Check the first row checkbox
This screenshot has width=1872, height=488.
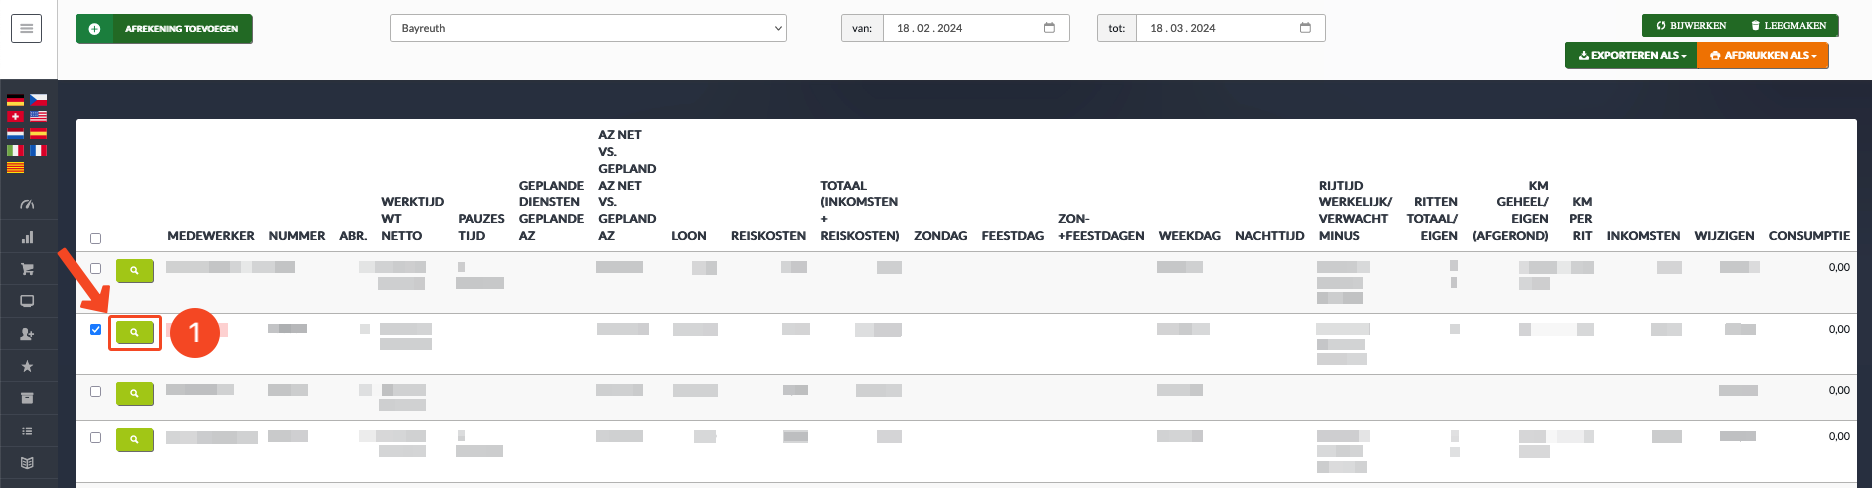coord(96,268)
